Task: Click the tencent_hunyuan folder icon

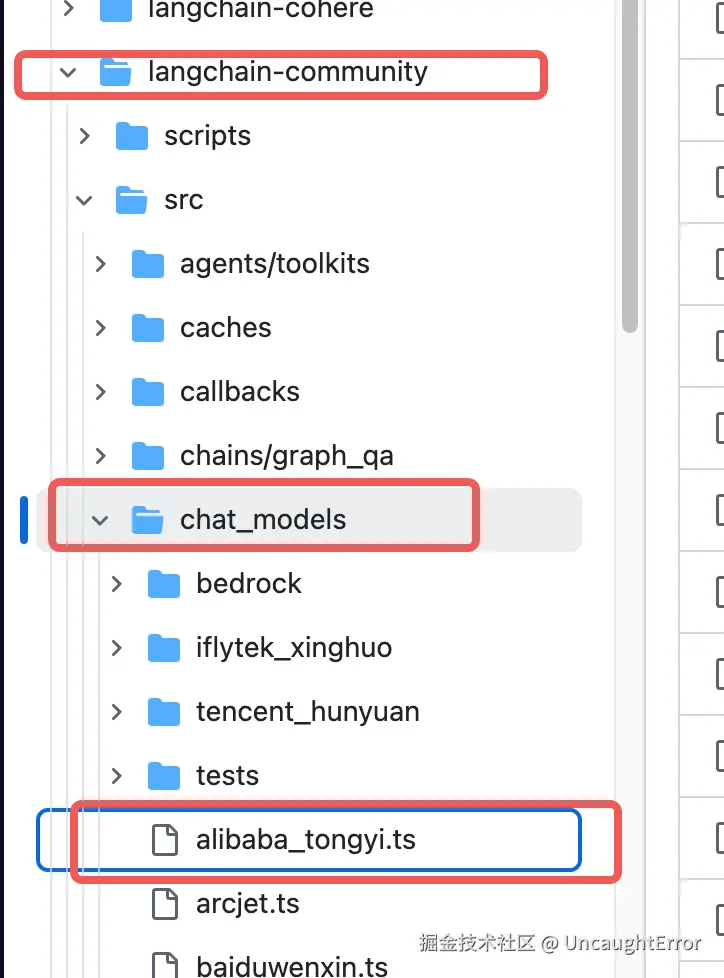Action: [164, 712]
